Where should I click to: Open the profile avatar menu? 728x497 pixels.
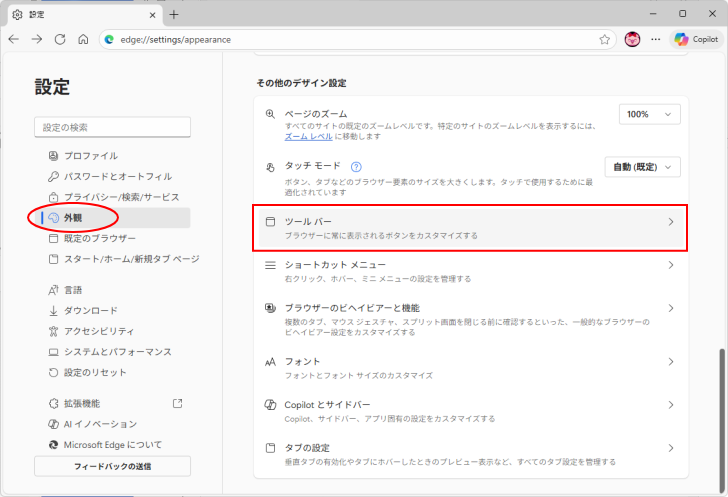(632, 39)
